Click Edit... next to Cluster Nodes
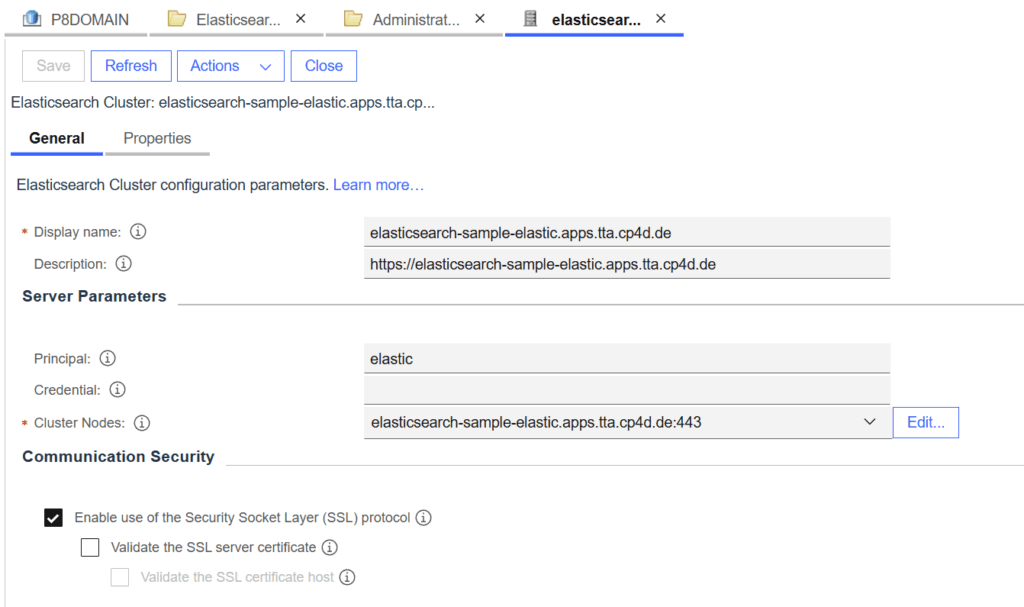Viewport: 1024px width, 607px height. tap(926, 423)
